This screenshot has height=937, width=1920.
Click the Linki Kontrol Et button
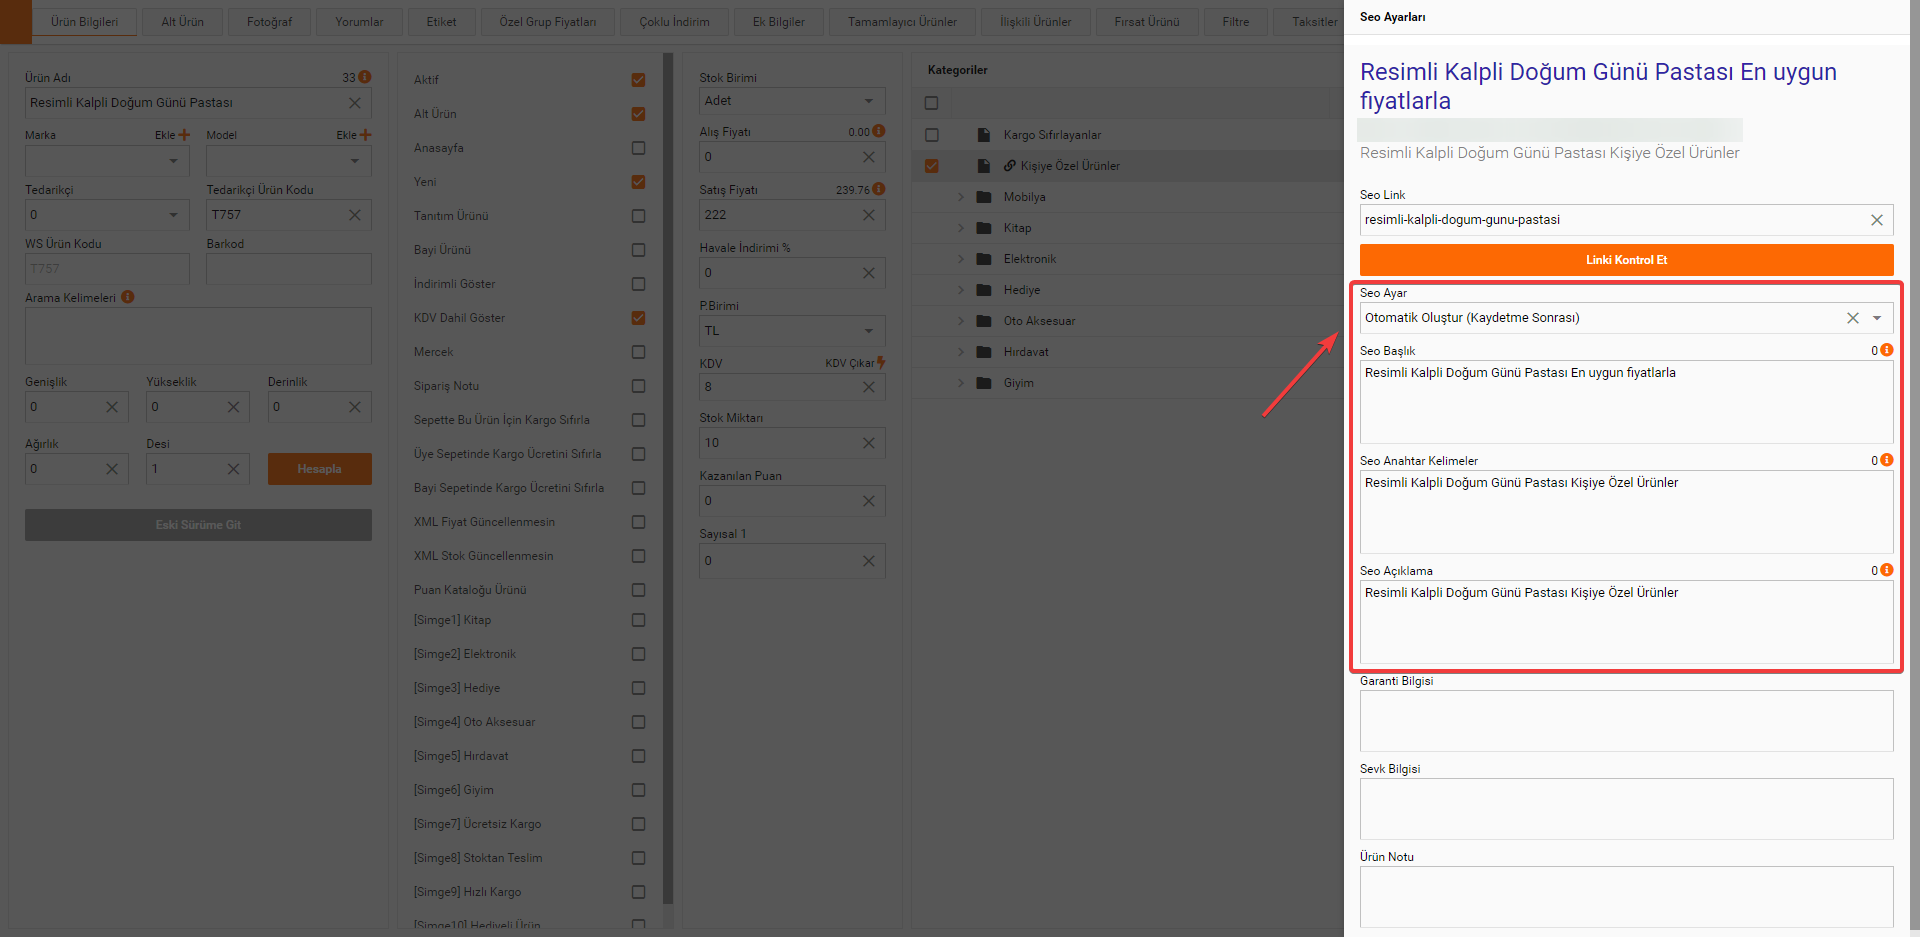[1626, 260]
